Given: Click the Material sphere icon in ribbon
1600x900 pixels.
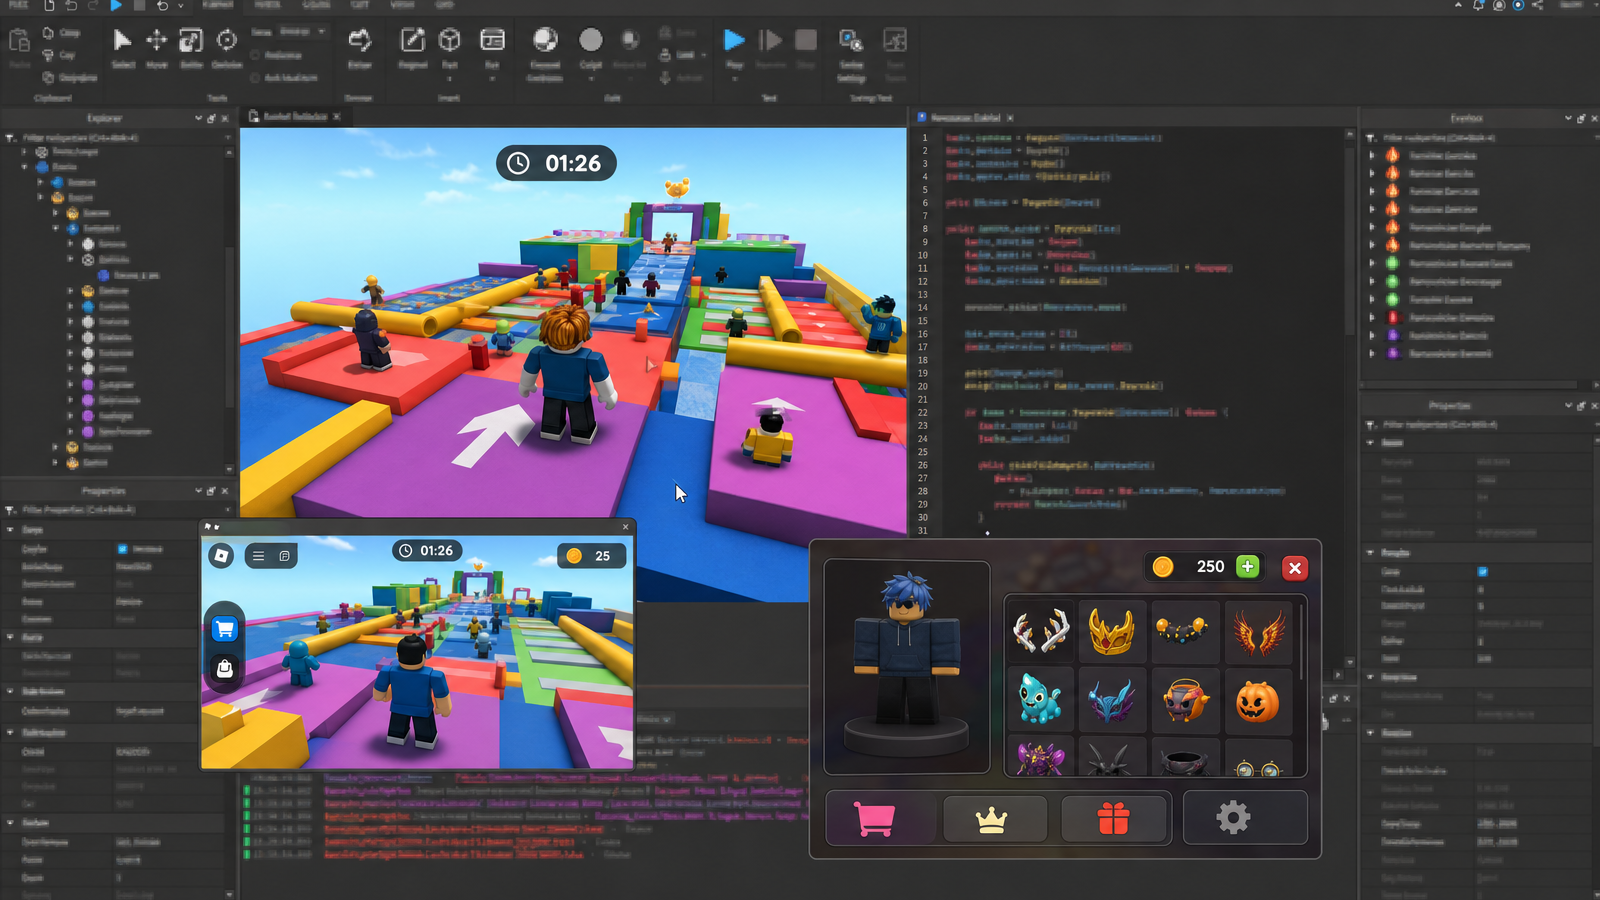Looking at the screenshot, I should click(545, 40).
